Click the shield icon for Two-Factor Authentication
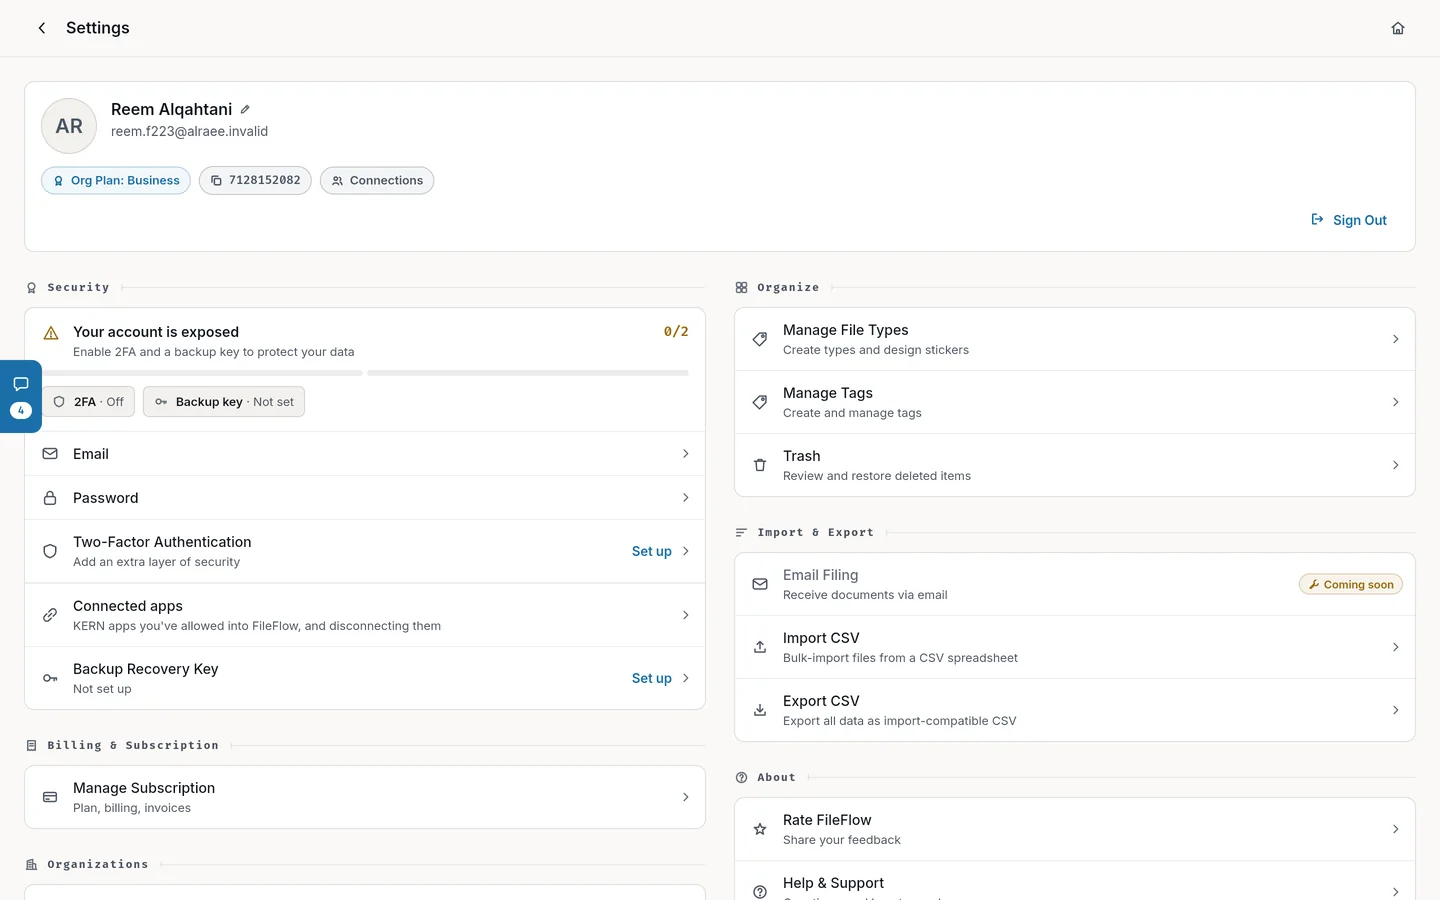This screenshot has height=900, width=1440. [x=50, y=551]
